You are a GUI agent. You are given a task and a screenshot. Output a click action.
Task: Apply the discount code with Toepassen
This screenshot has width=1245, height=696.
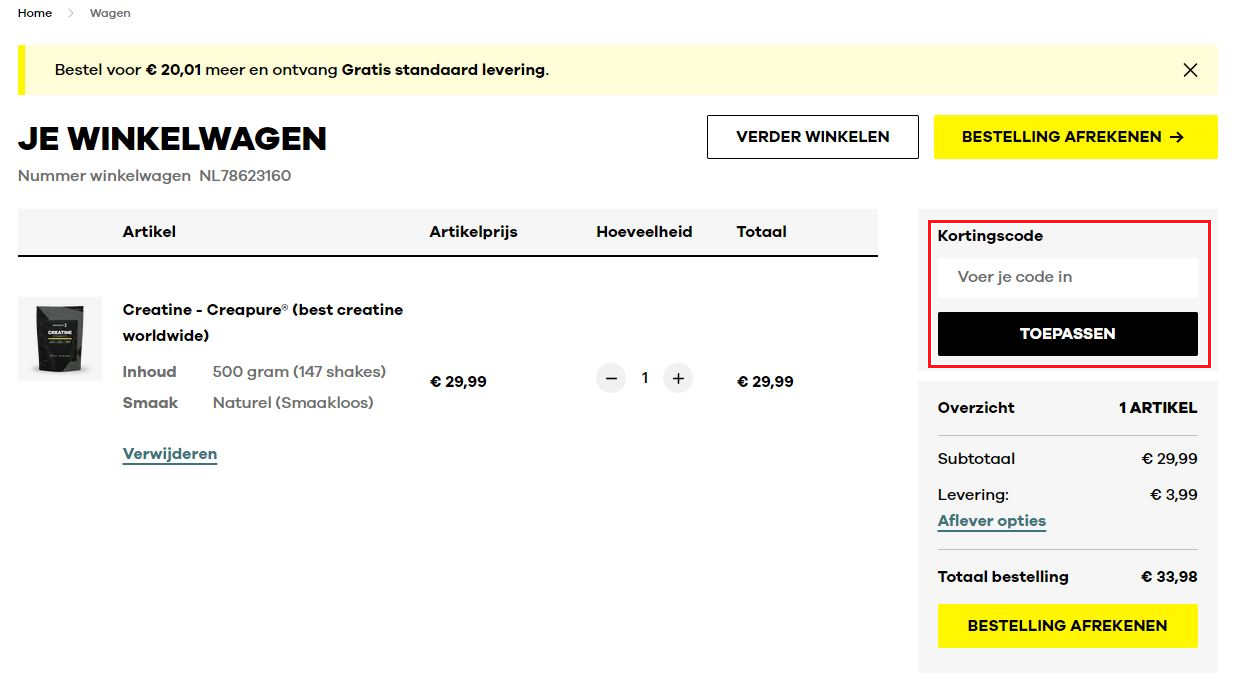pyautogui.click(x=1067, y=334)
